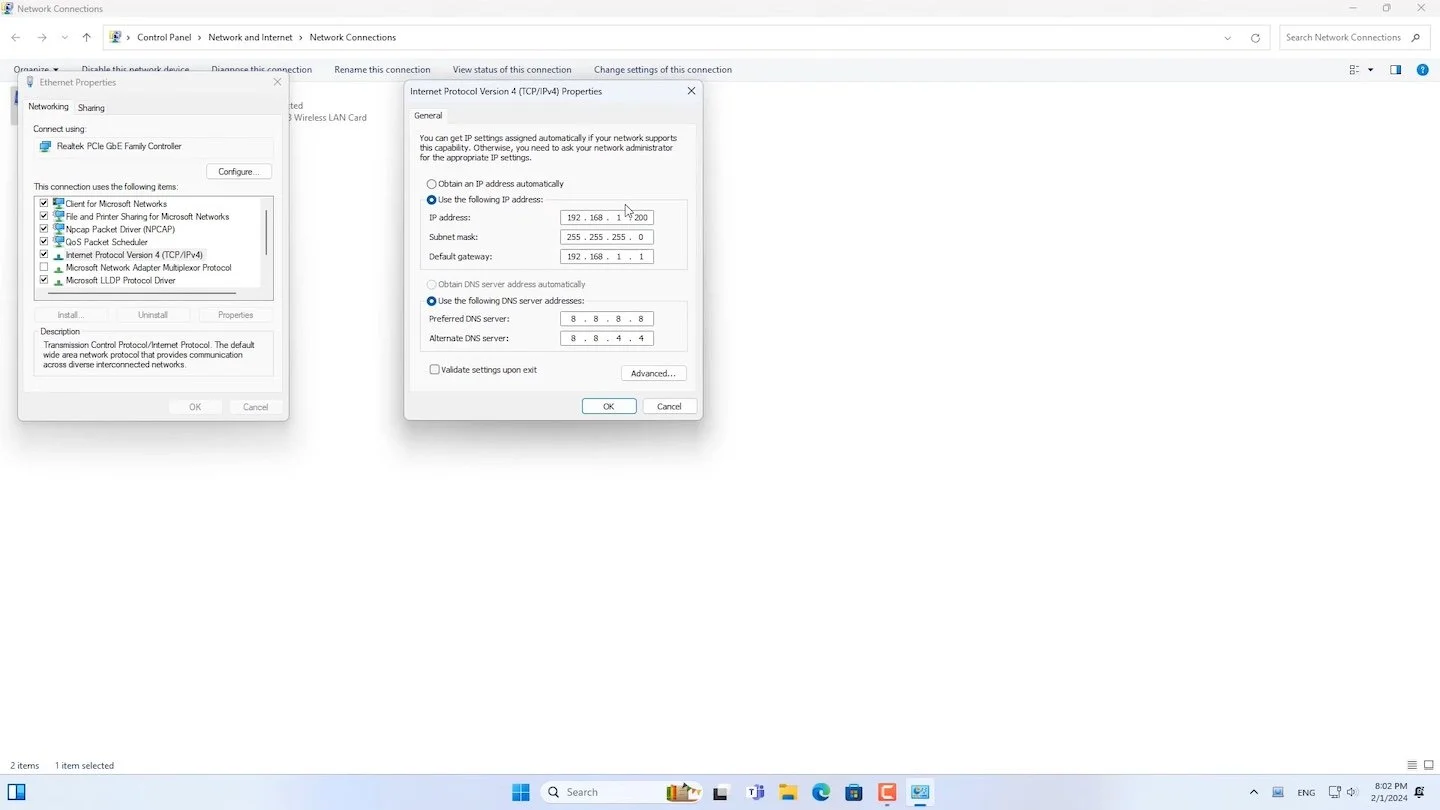Open the Advanced... TCP/IP settings

tap(654, 374)
